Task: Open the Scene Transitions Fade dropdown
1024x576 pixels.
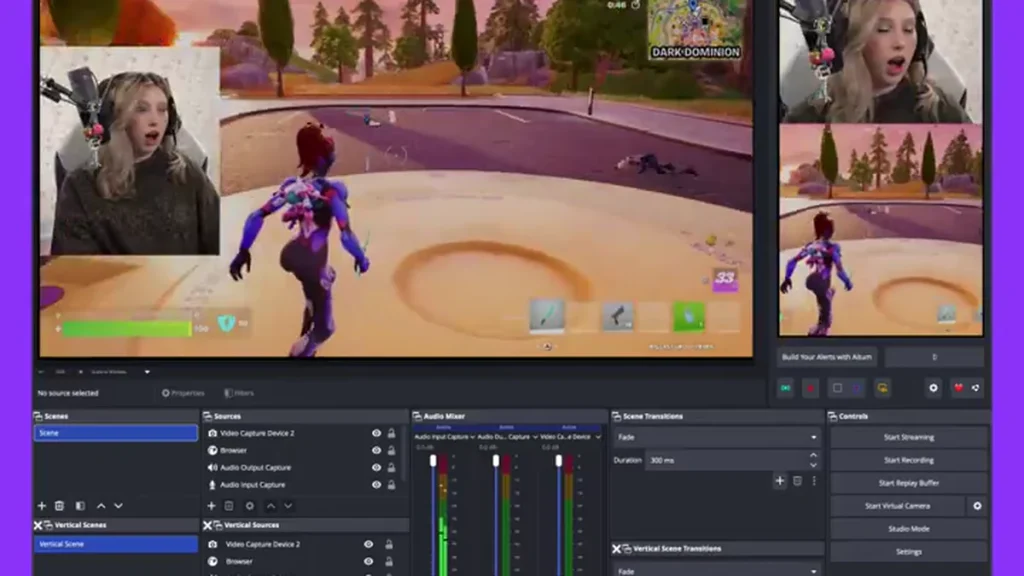Action: 716,438
